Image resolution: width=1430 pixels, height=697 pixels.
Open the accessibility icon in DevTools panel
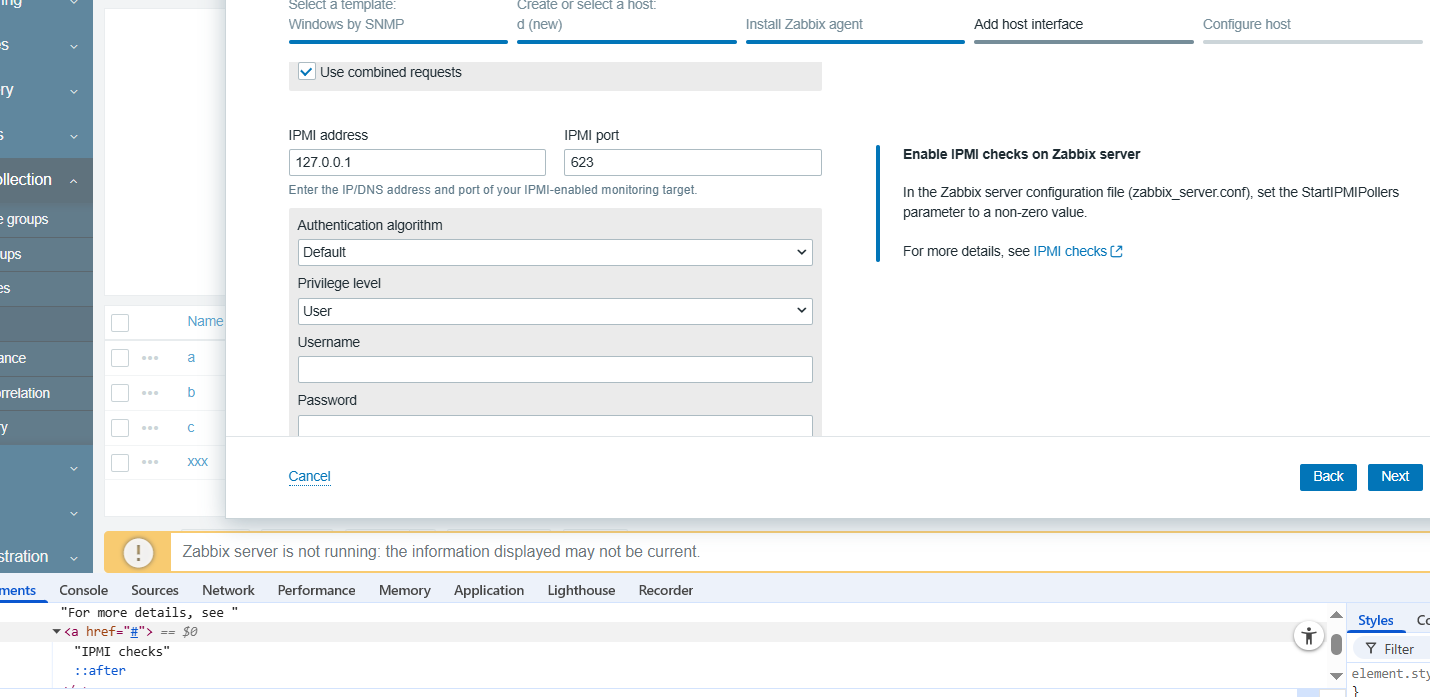pos(1308,635)
